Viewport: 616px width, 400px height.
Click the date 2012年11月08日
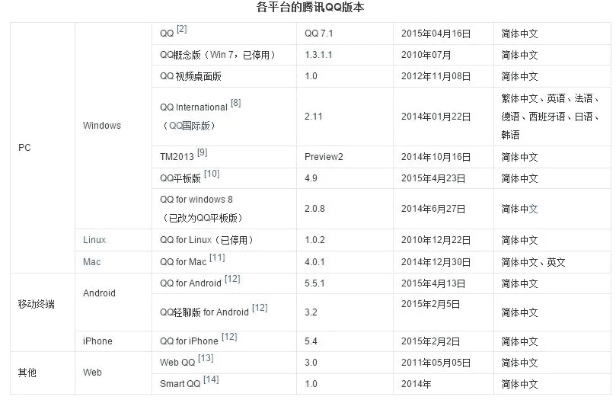436,76
